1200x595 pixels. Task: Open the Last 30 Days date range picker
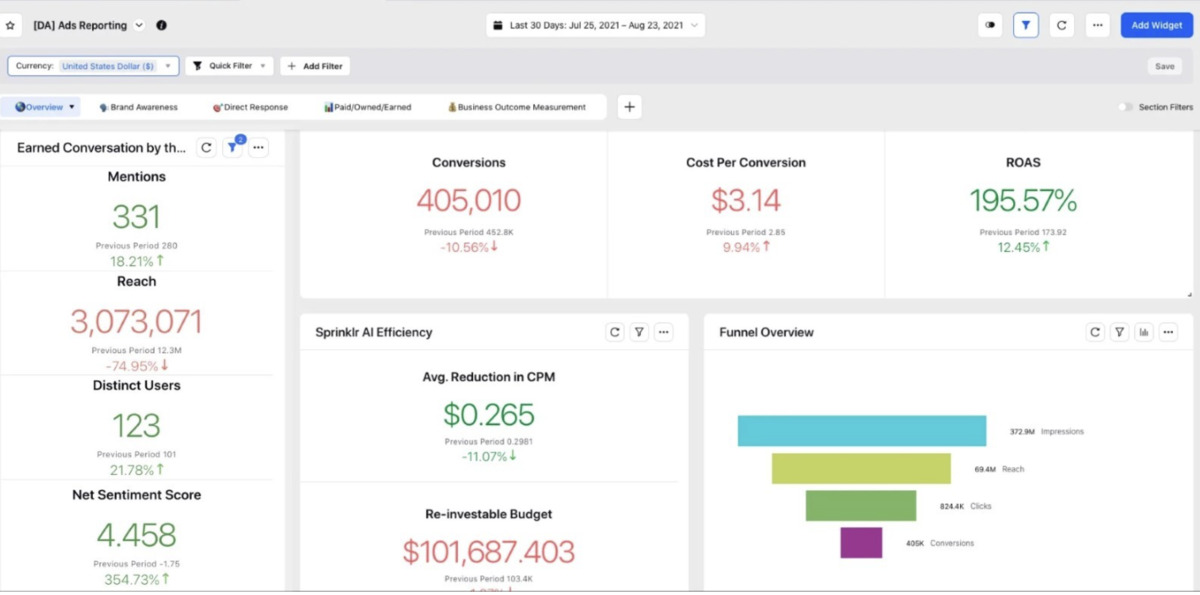(x=596, y=25)
